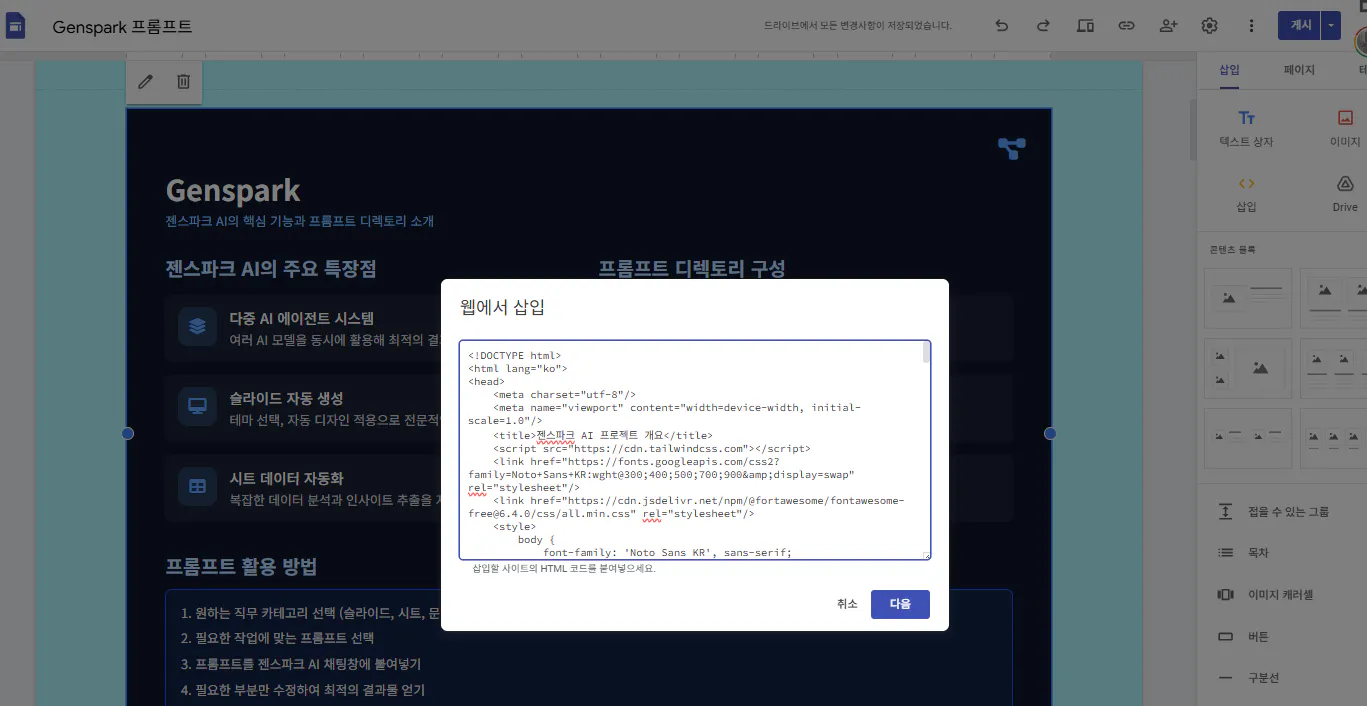1367x706 pixels.
Task: Expand the publish dropdown arrow
Action: (x=1331, y=26)
